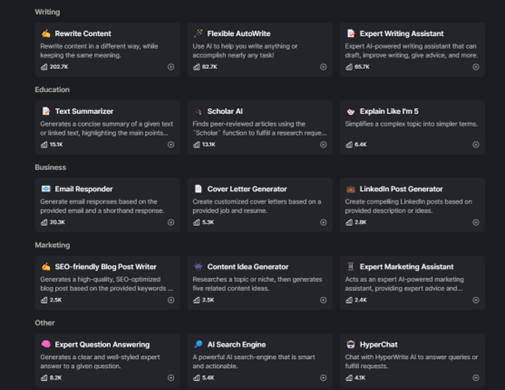
Task: Open the Rewrite Content tool title
Action: (83, 34)
